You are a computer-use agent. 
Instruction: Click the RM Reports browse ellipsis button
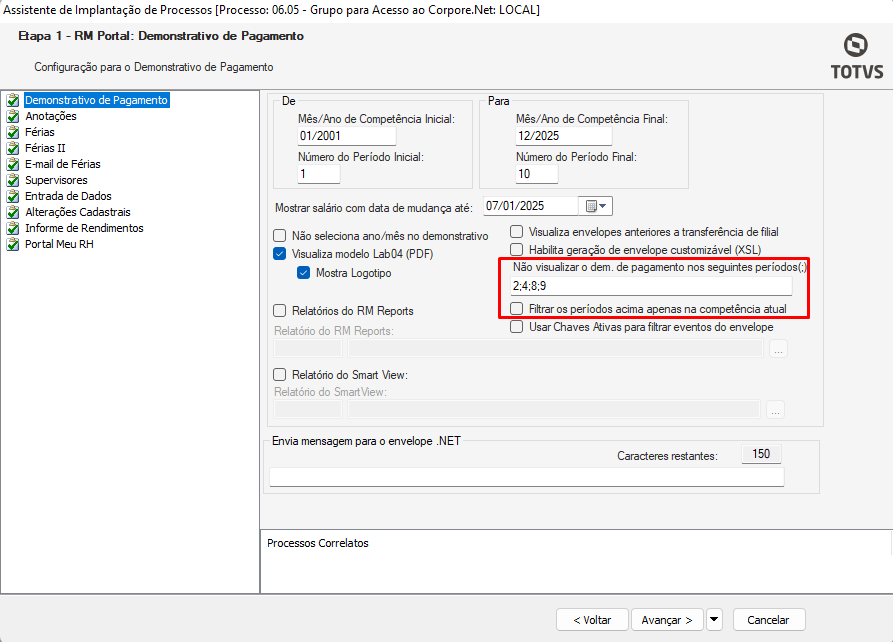pos(778,348)
